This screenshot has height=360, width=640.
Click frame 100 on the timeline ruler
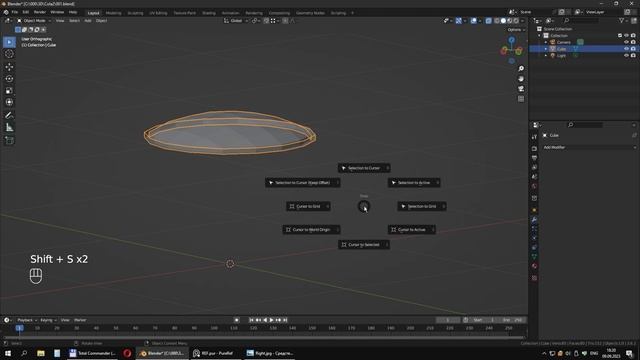tap(214, 328)
